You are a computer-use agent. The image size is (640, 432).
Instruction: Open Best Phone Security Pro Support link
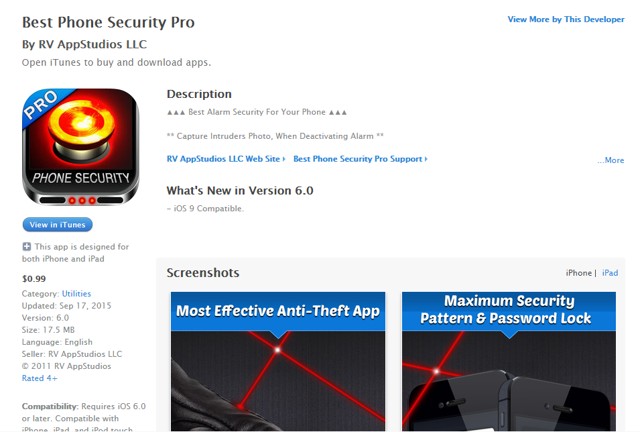click(358, 159)
